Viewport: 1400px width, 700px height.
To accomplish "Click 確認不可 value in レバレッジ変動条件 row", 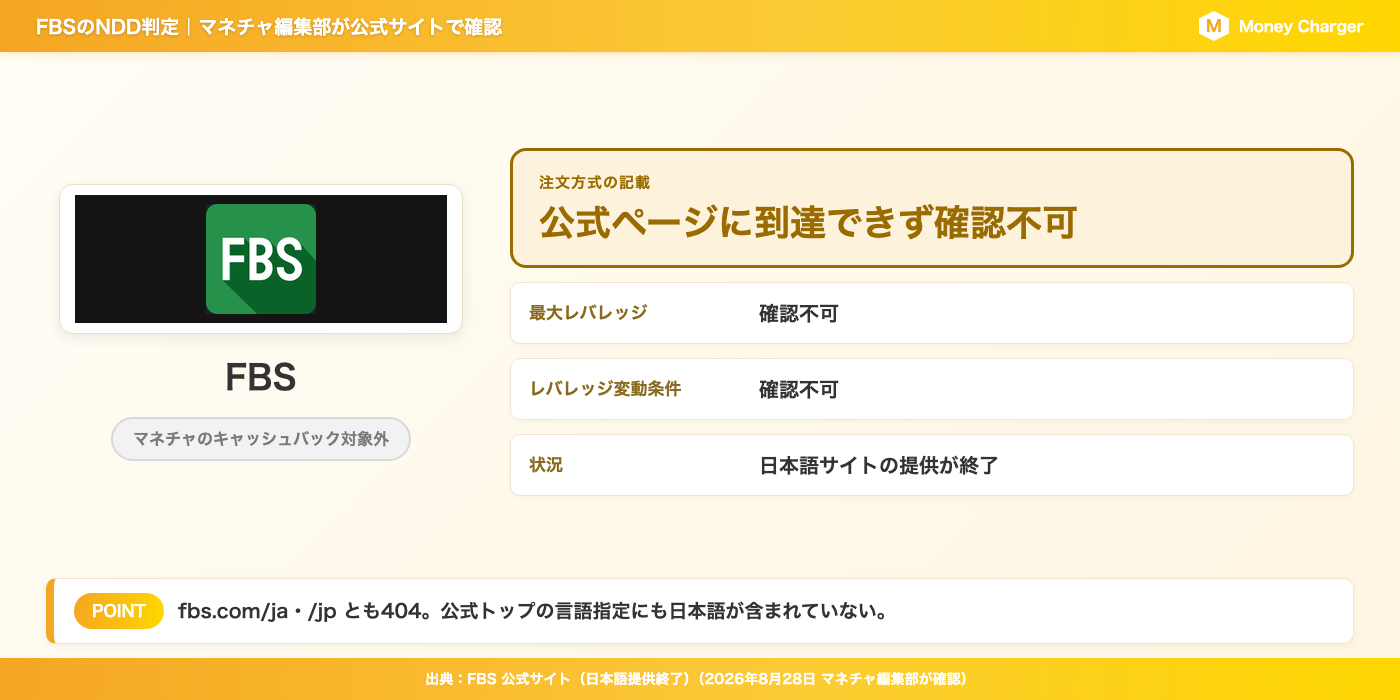I will click(x=798, y=389).
